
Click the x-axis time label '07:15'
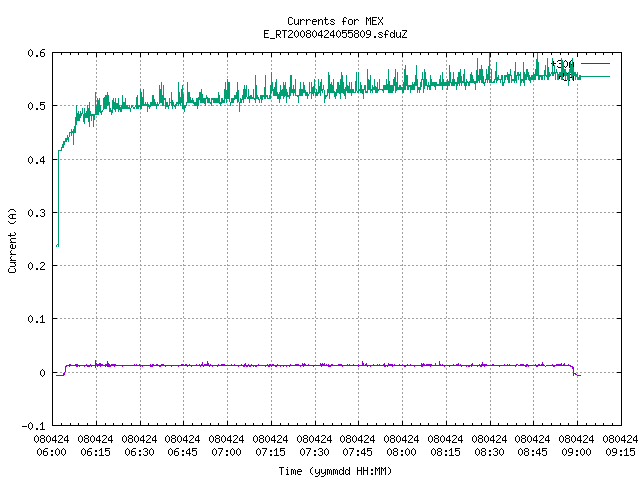[x=271, y=452]
